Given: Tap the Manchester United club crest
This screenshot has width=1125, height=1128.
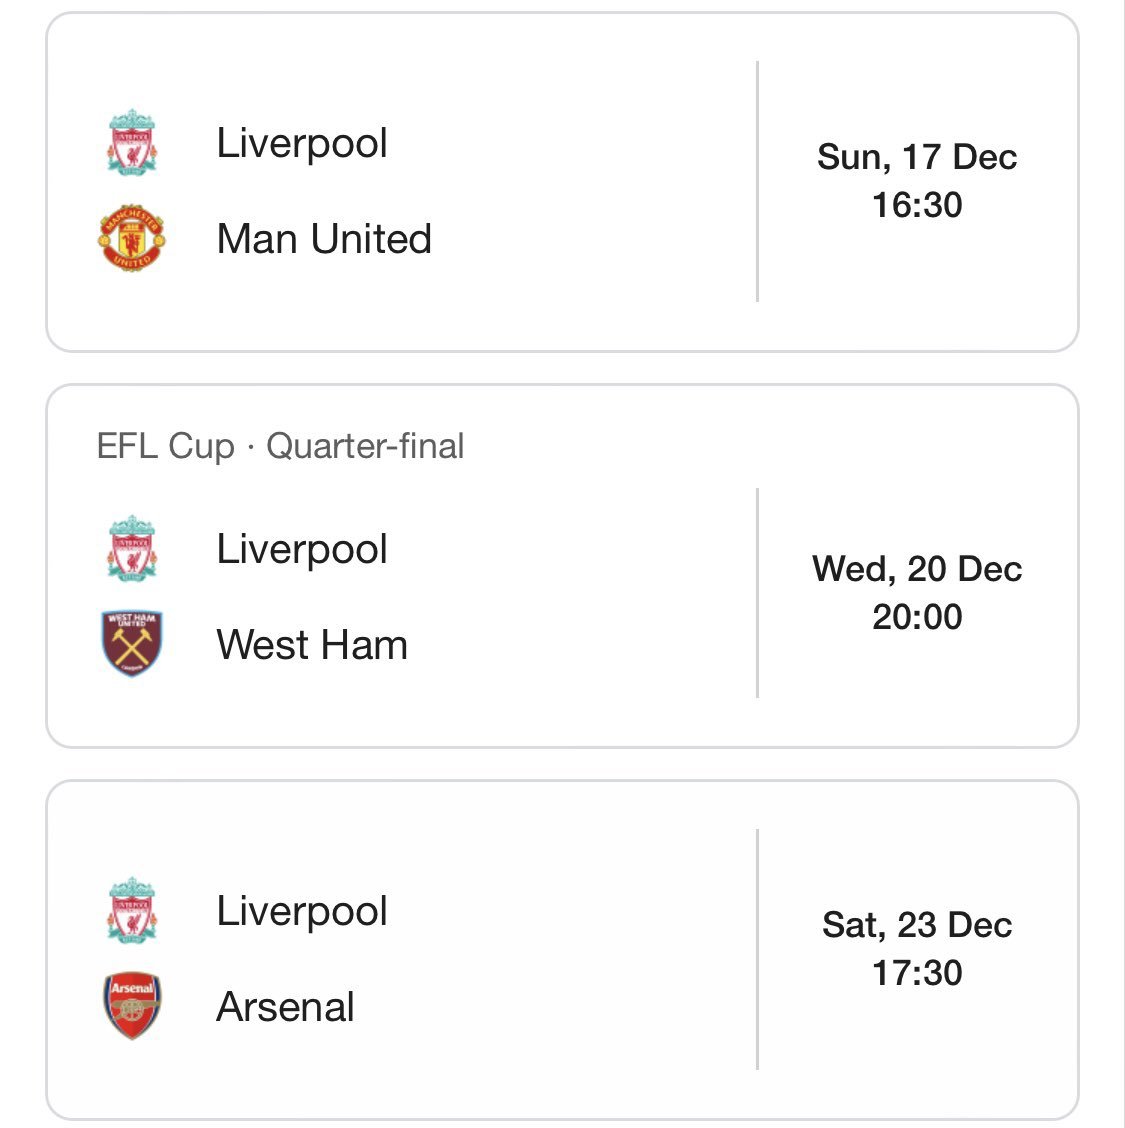Looking at the screenshot, I should 132,239.
